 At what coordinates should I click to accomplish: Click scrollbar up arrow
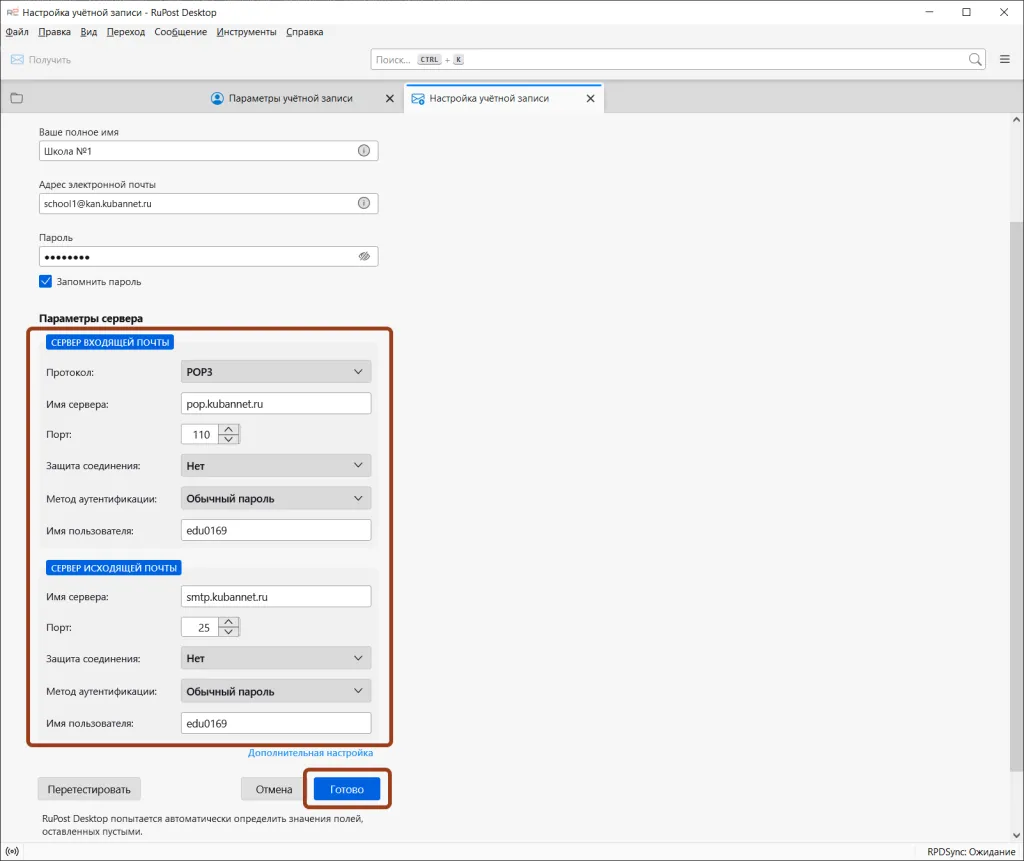(1016, 120)
